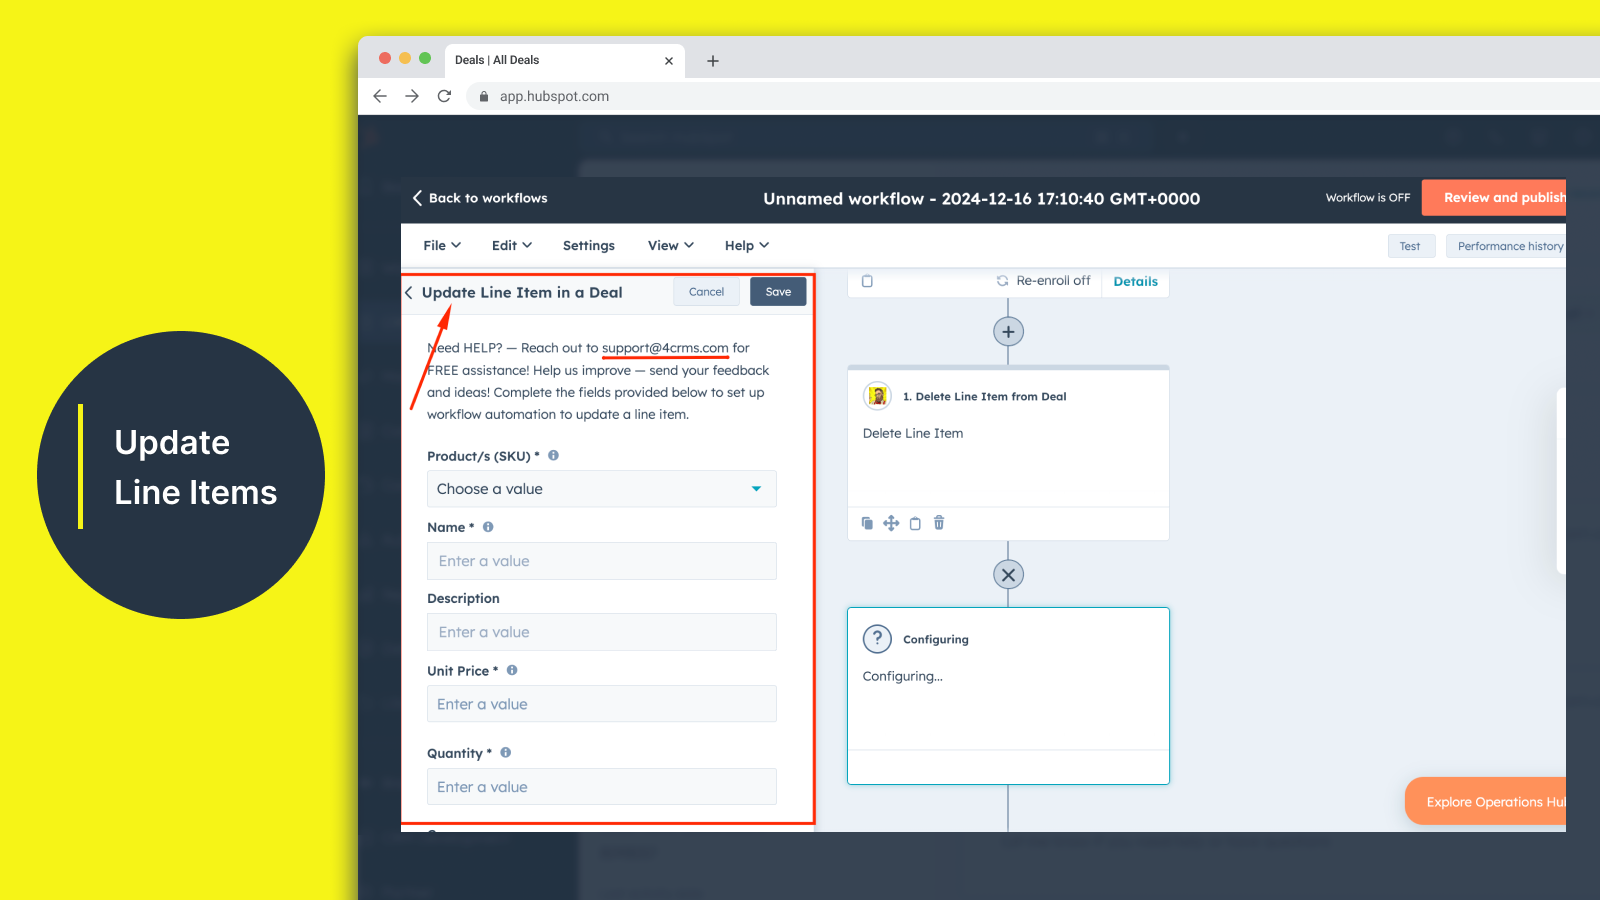1600x900 pixels.
Task: Open the Product/s (SKU) dropdown
Action: [601, 489]
